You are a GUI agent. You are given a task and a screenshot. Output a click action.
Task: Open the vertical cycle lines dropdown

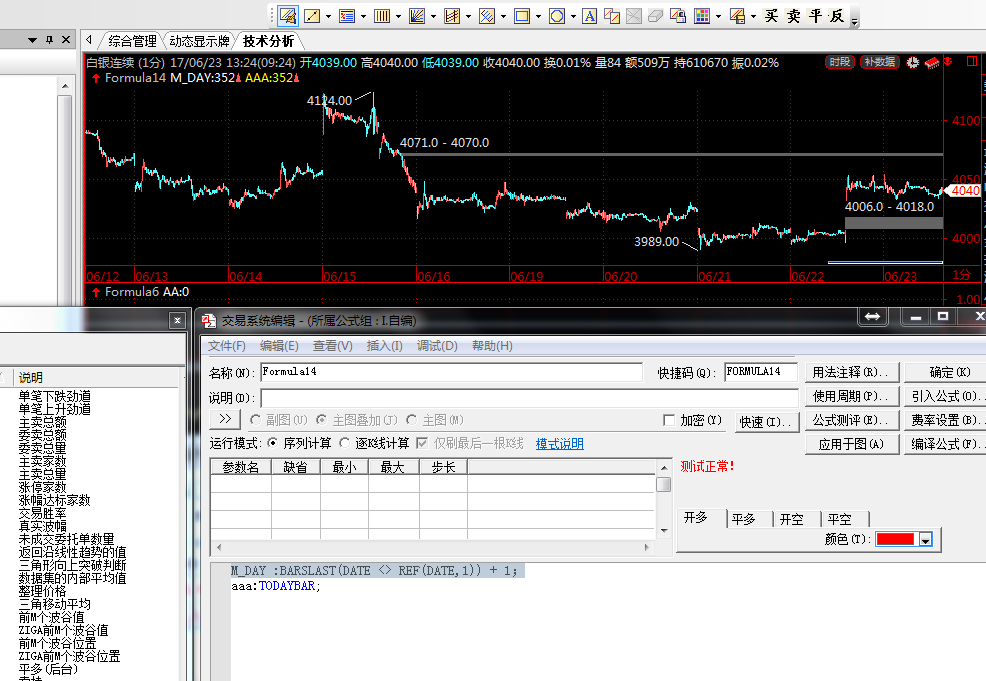point(398,17)
